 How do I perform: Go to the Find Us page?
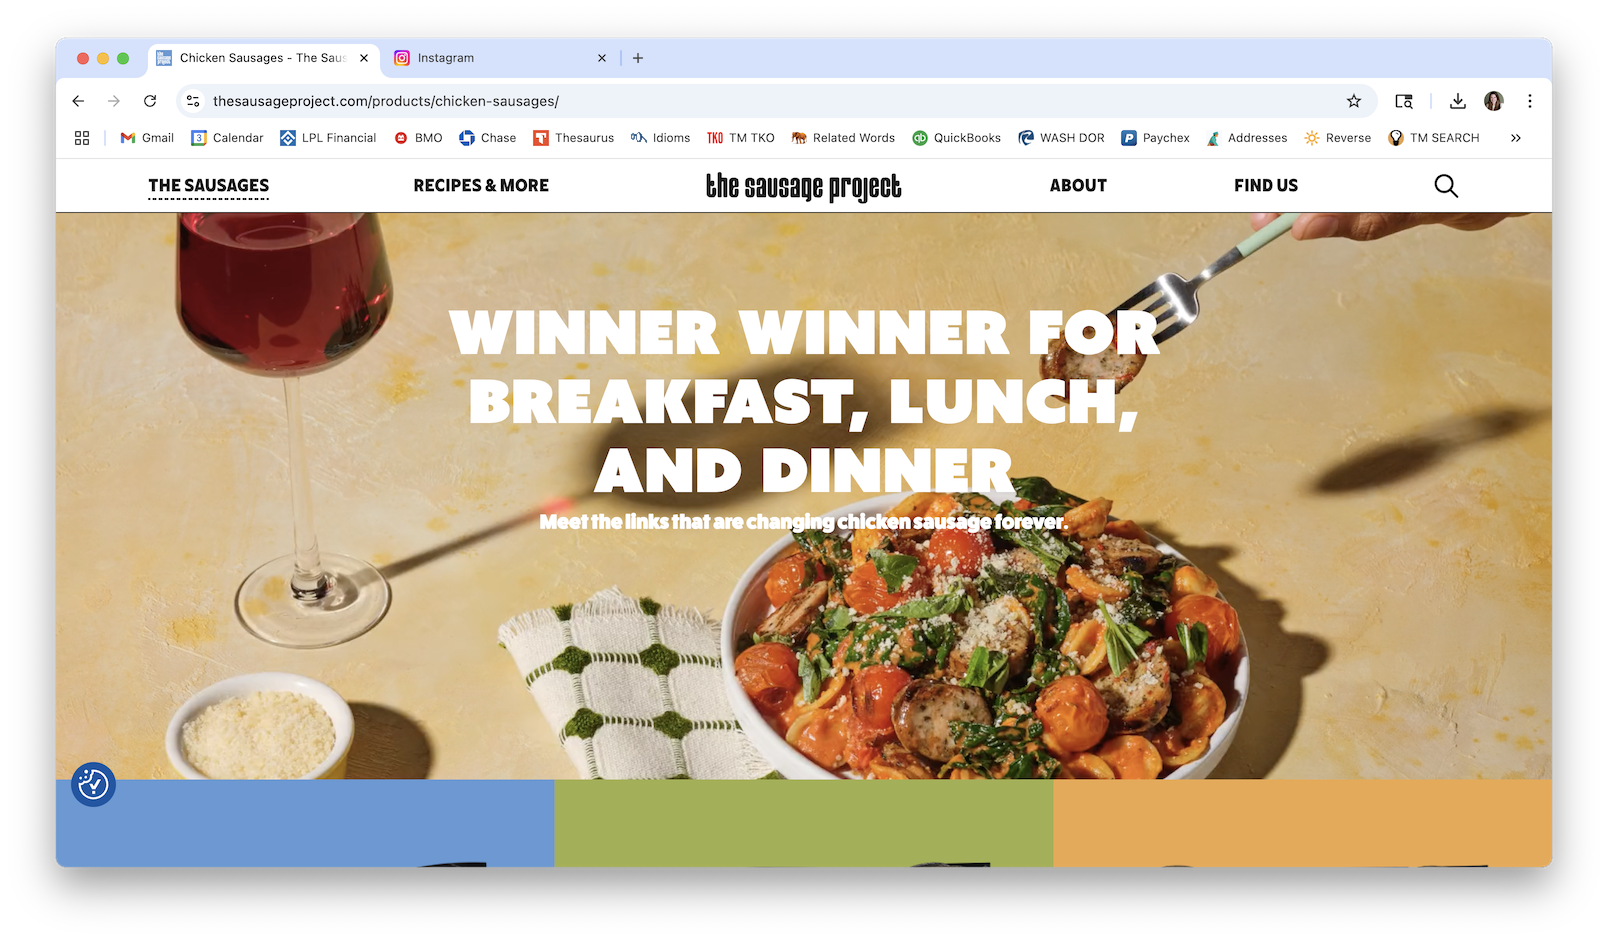[1266, 186]
